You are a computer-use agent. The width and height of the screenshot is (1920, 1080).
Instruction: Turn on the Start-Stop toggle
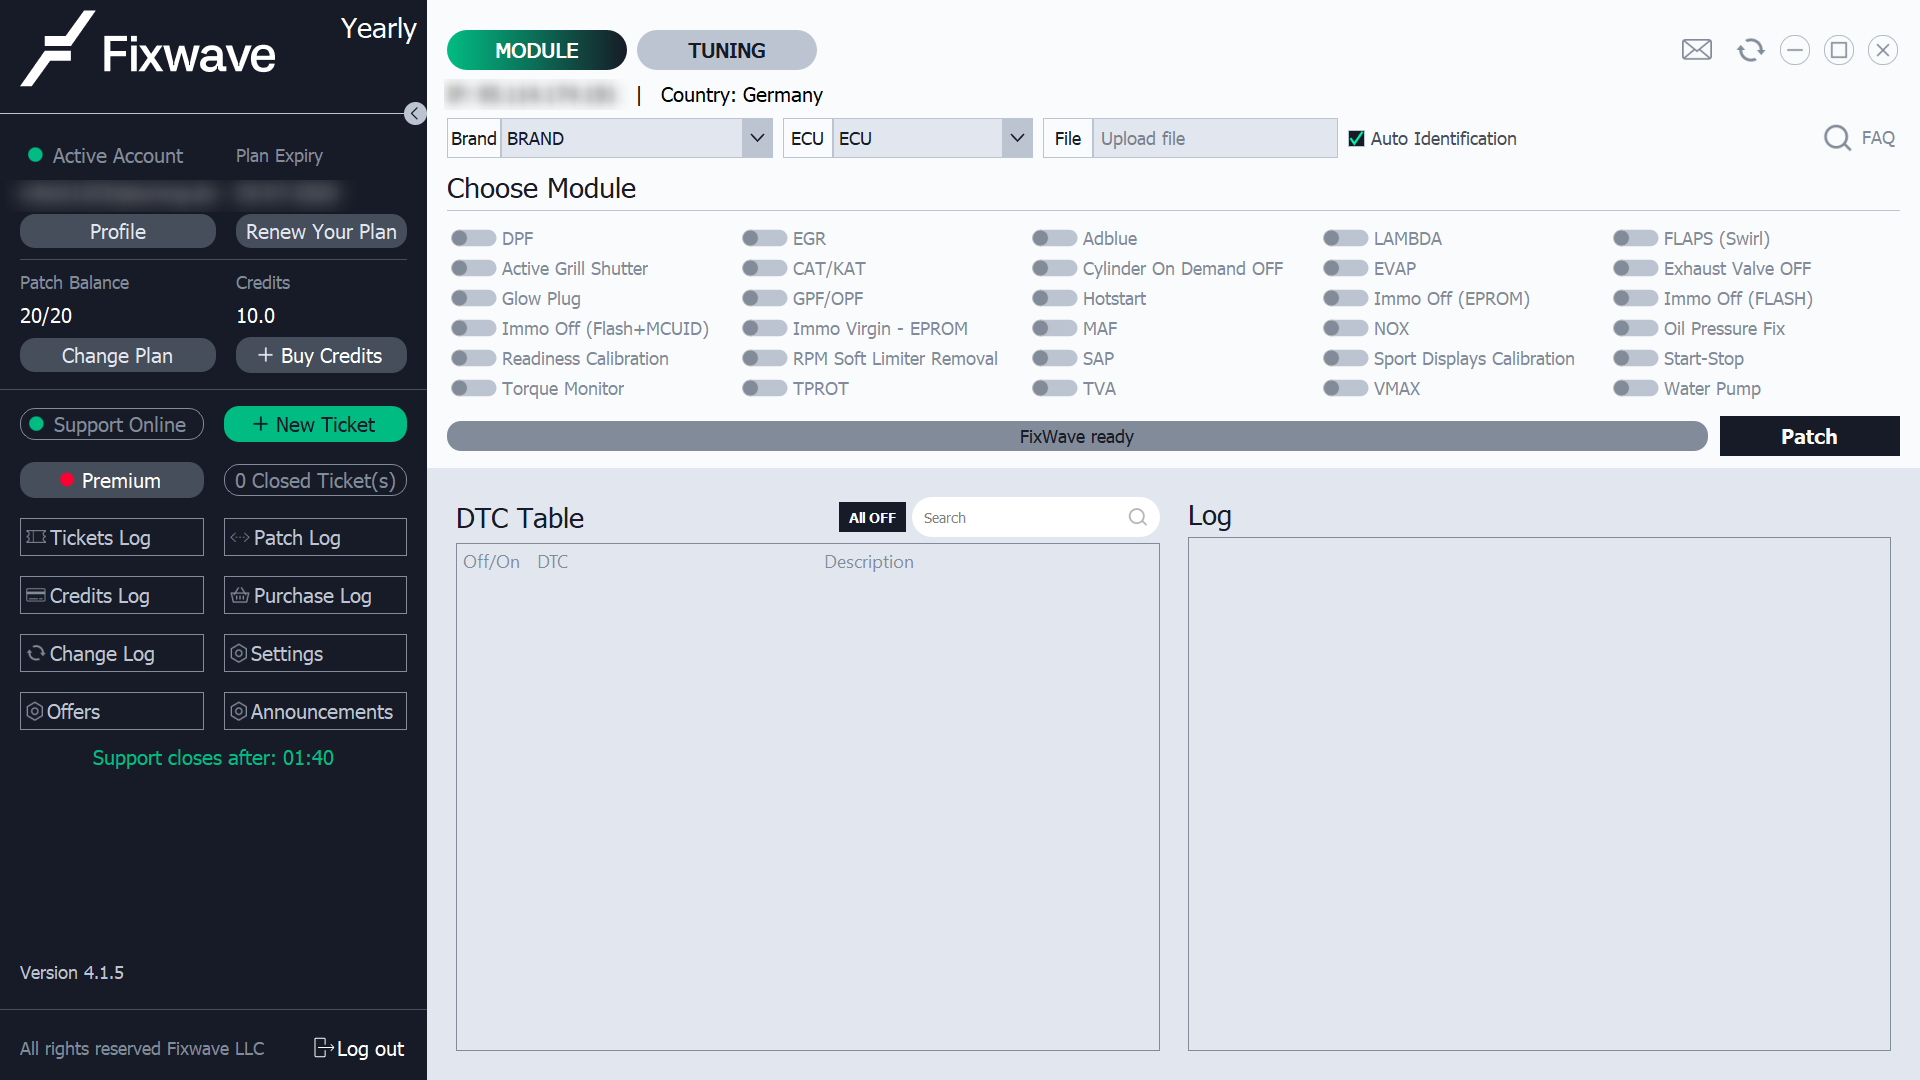tap(1635, 358)
